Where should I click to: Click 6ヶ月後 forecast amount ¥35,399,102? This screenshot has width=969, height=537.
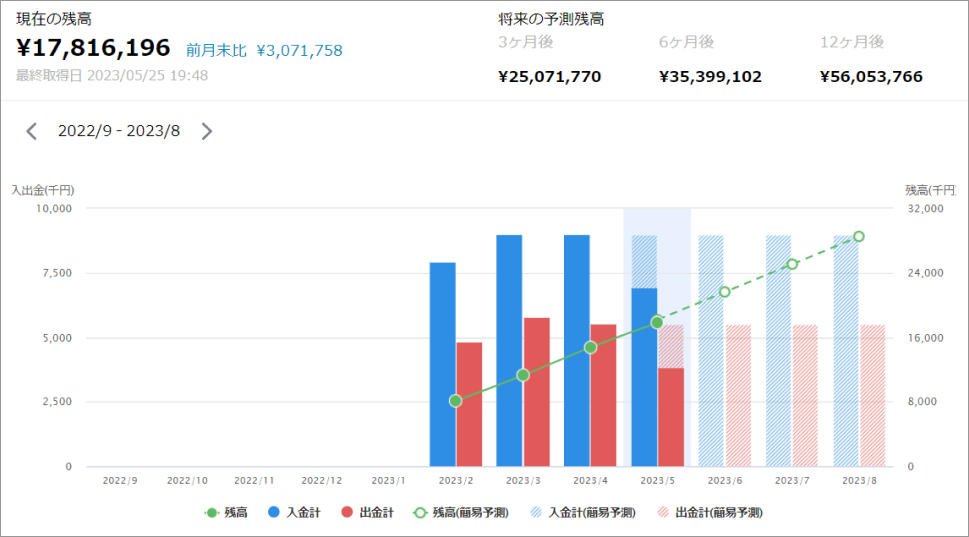pos(710,77)
